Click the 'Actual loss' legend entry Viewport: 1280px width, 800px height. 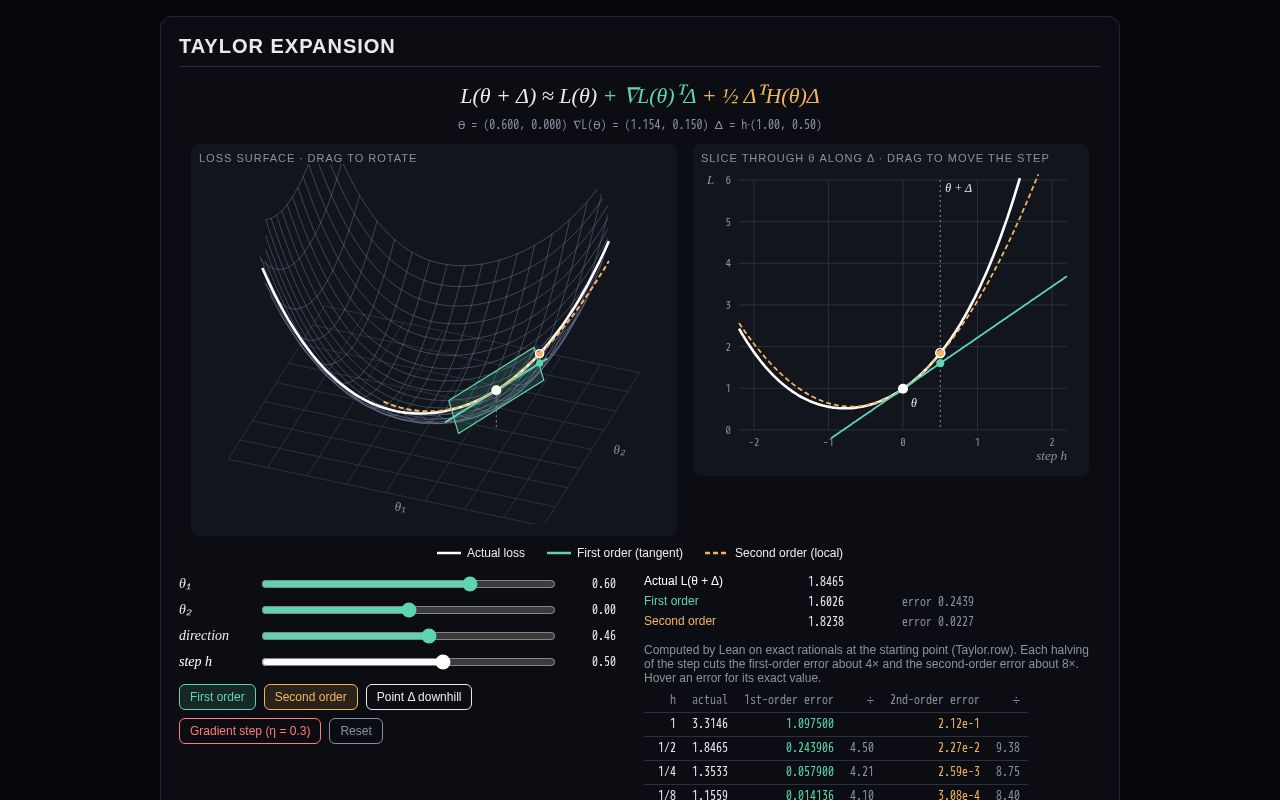click(x=481, y=553)
